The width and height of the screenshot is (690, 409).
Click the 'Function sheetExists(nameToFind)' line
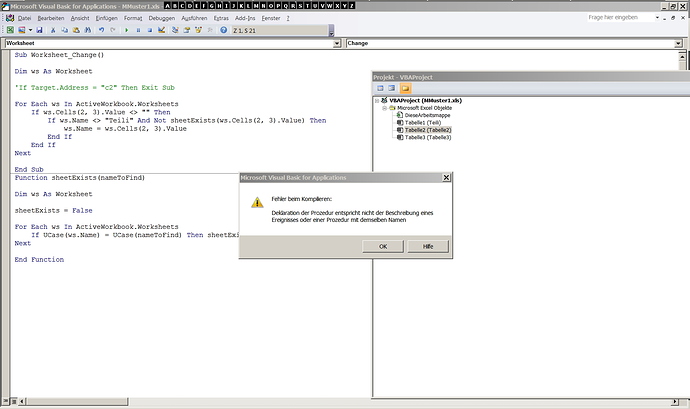point(80,178)
